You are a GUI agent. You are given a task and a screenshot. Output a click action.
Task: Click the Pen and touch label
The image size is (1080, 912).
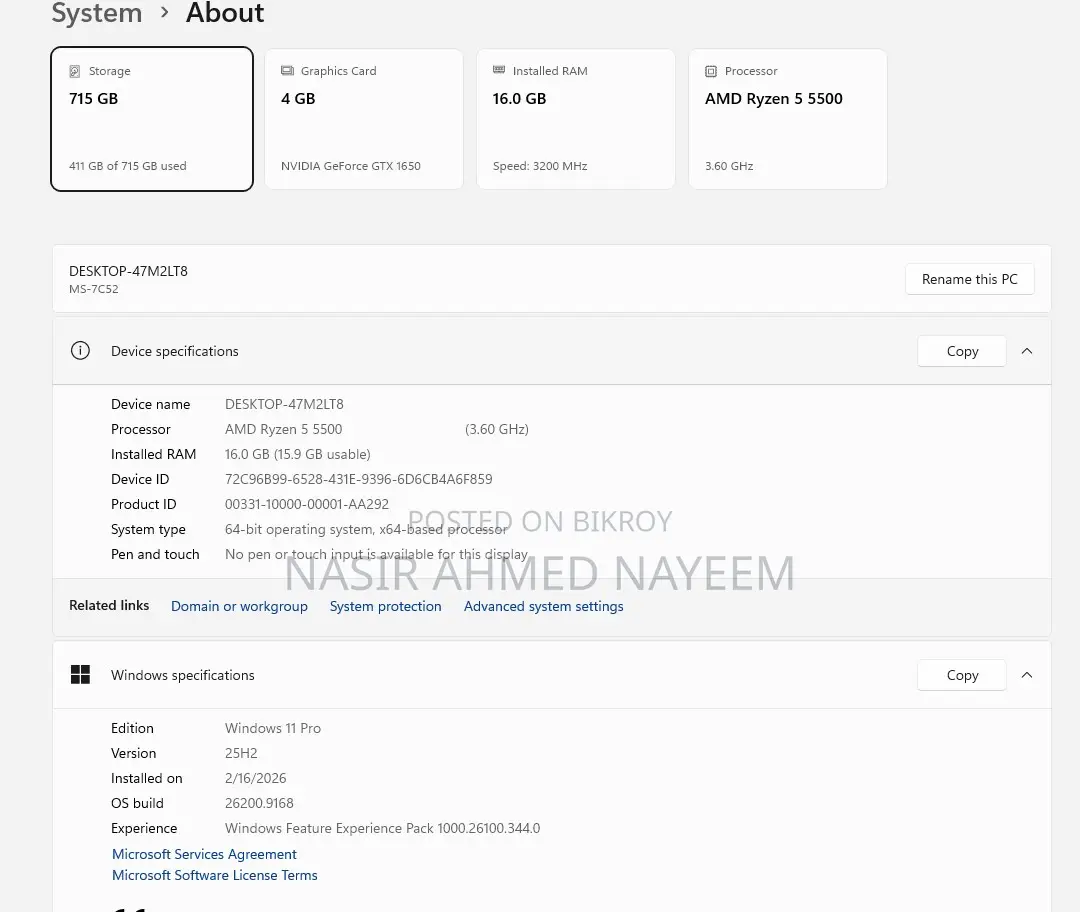coord(155,555)
